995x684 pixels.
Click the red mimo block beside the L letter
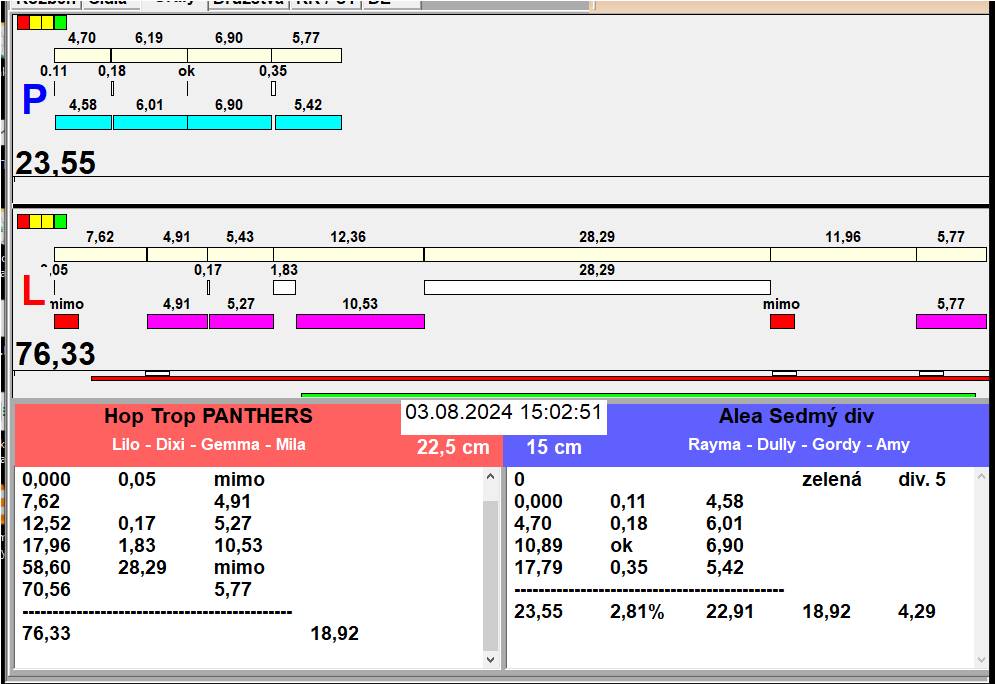[x=66, y=321]
